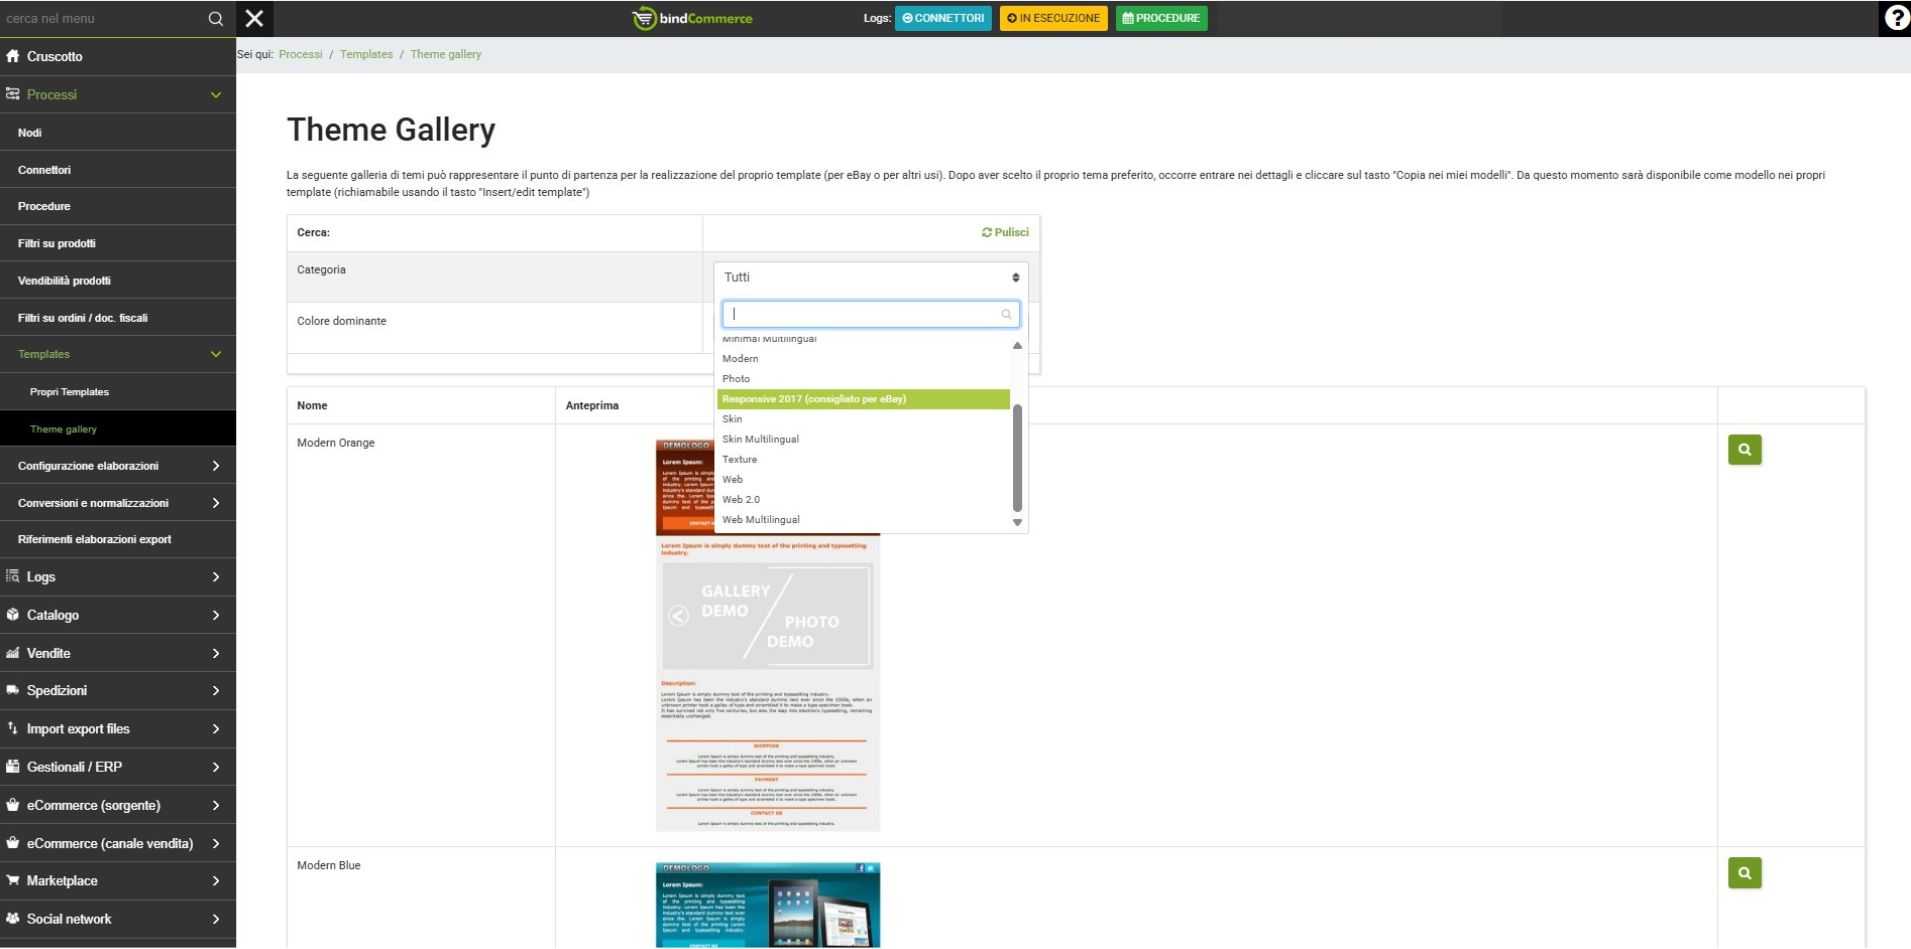1911x949 pixels.
Task: Expand the Catalogo menu section
Action: (x=118, y=615)
